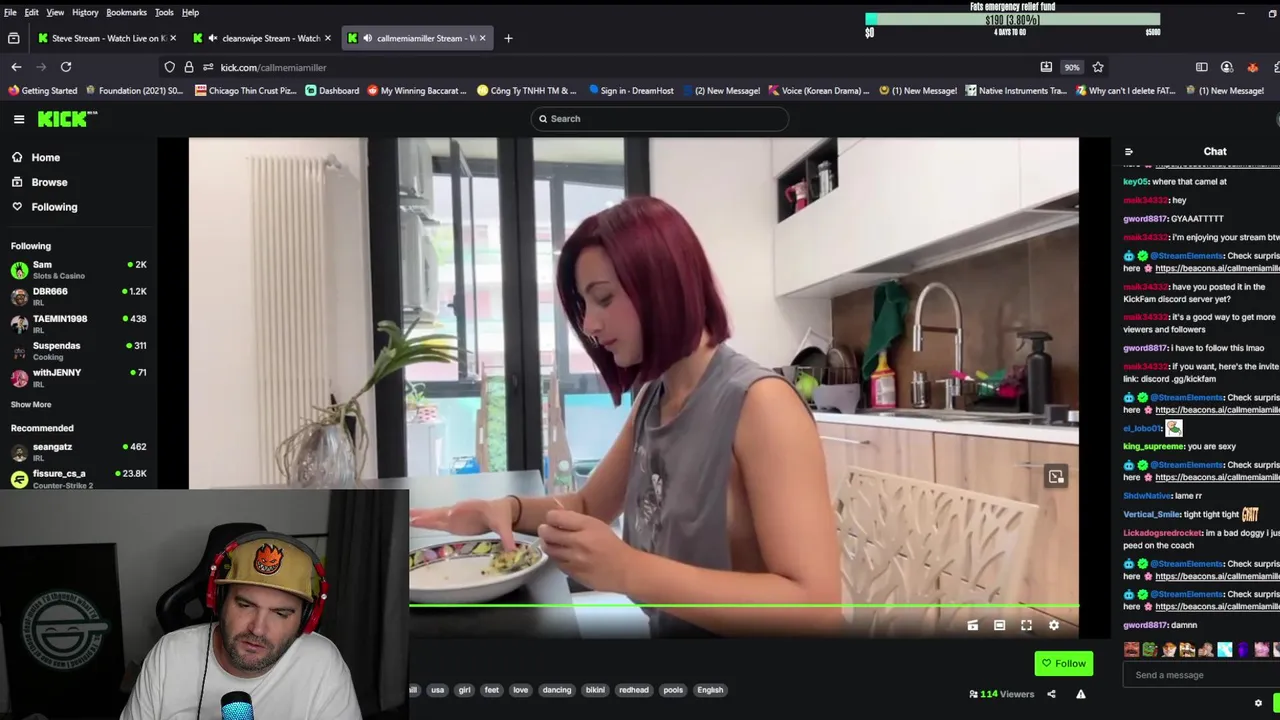This screenshot has height=720, width=1280.
Task: Open new tab with plus button
Action: click(x=508, y=38)
